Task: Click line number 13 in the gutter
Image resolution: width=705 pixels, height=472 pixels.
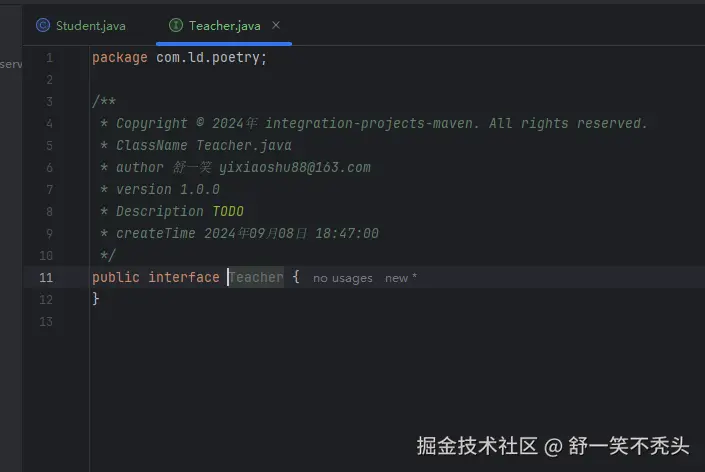Action: tap(46, 321)
